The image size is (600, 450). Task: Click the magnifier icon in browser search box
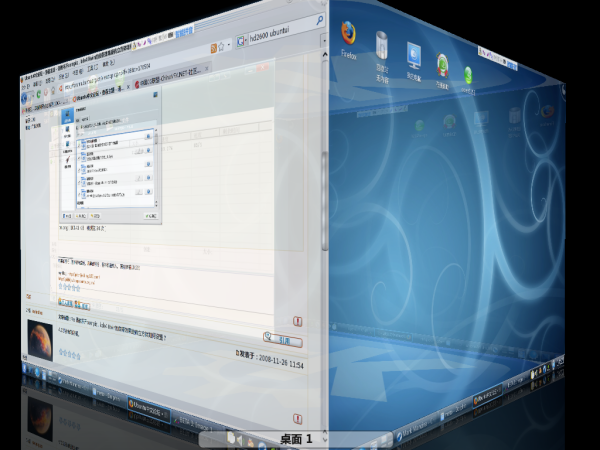tap(320, 20)
